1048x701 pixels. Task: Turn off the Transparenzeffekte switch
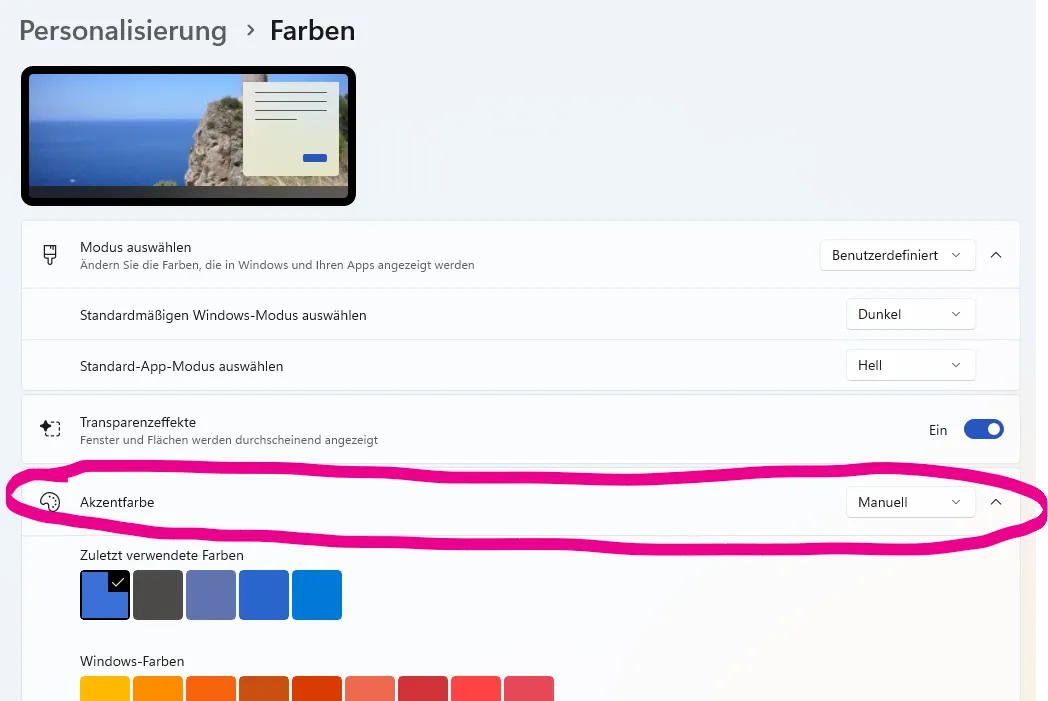pyautogui.click(x=983, y=430)
